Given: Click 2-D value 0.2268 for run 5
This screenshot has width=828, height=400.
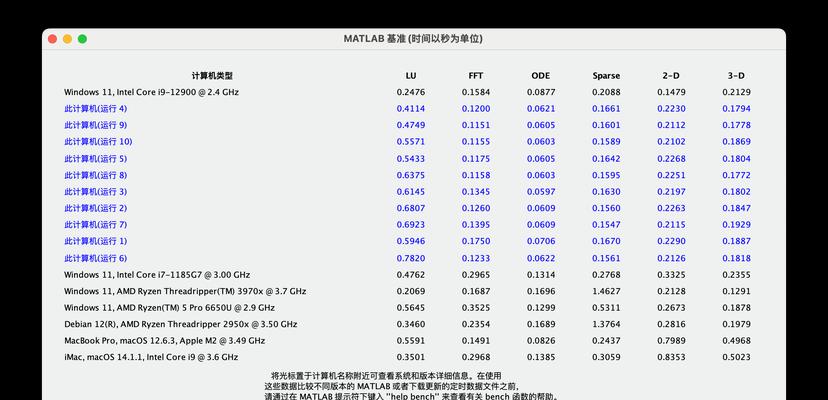Looking at the screenshot, I should 671,159.
